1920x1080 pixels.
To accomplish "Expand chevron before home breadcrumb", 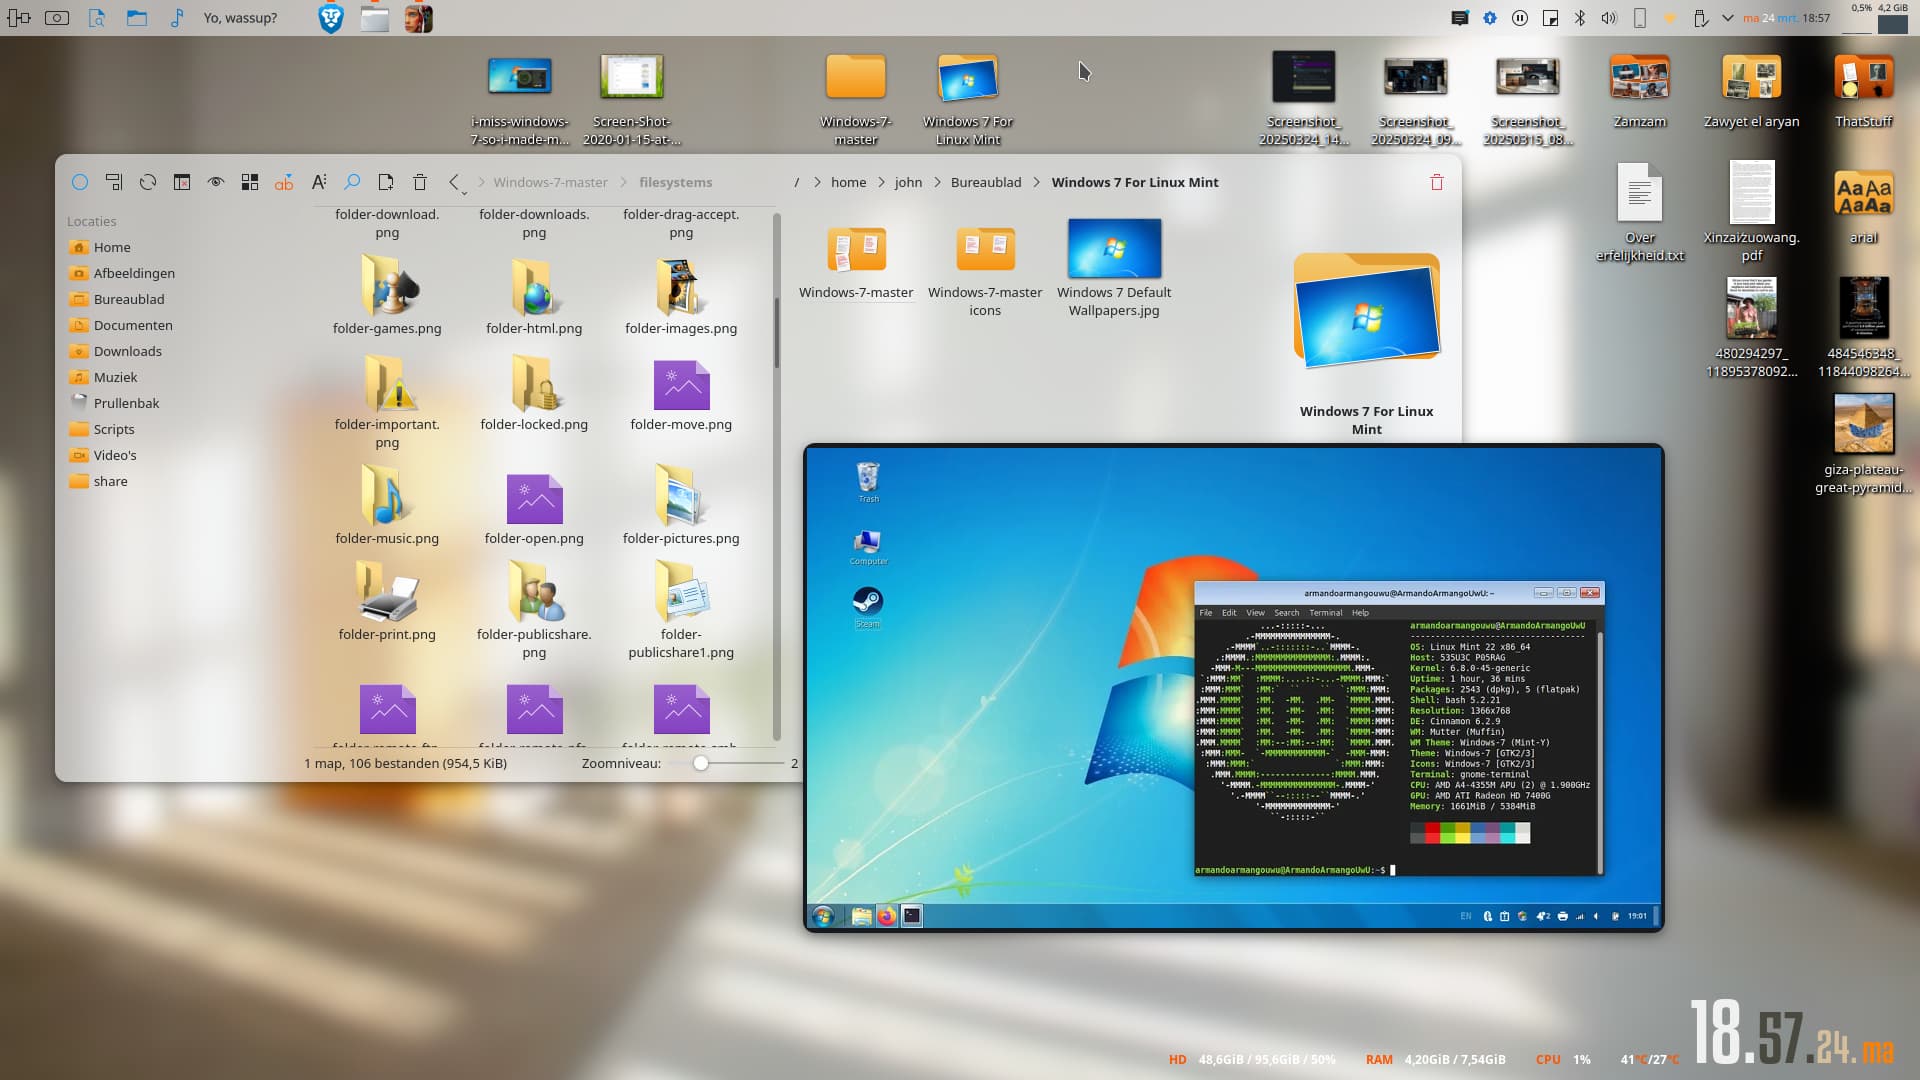I will coord(817,182).
